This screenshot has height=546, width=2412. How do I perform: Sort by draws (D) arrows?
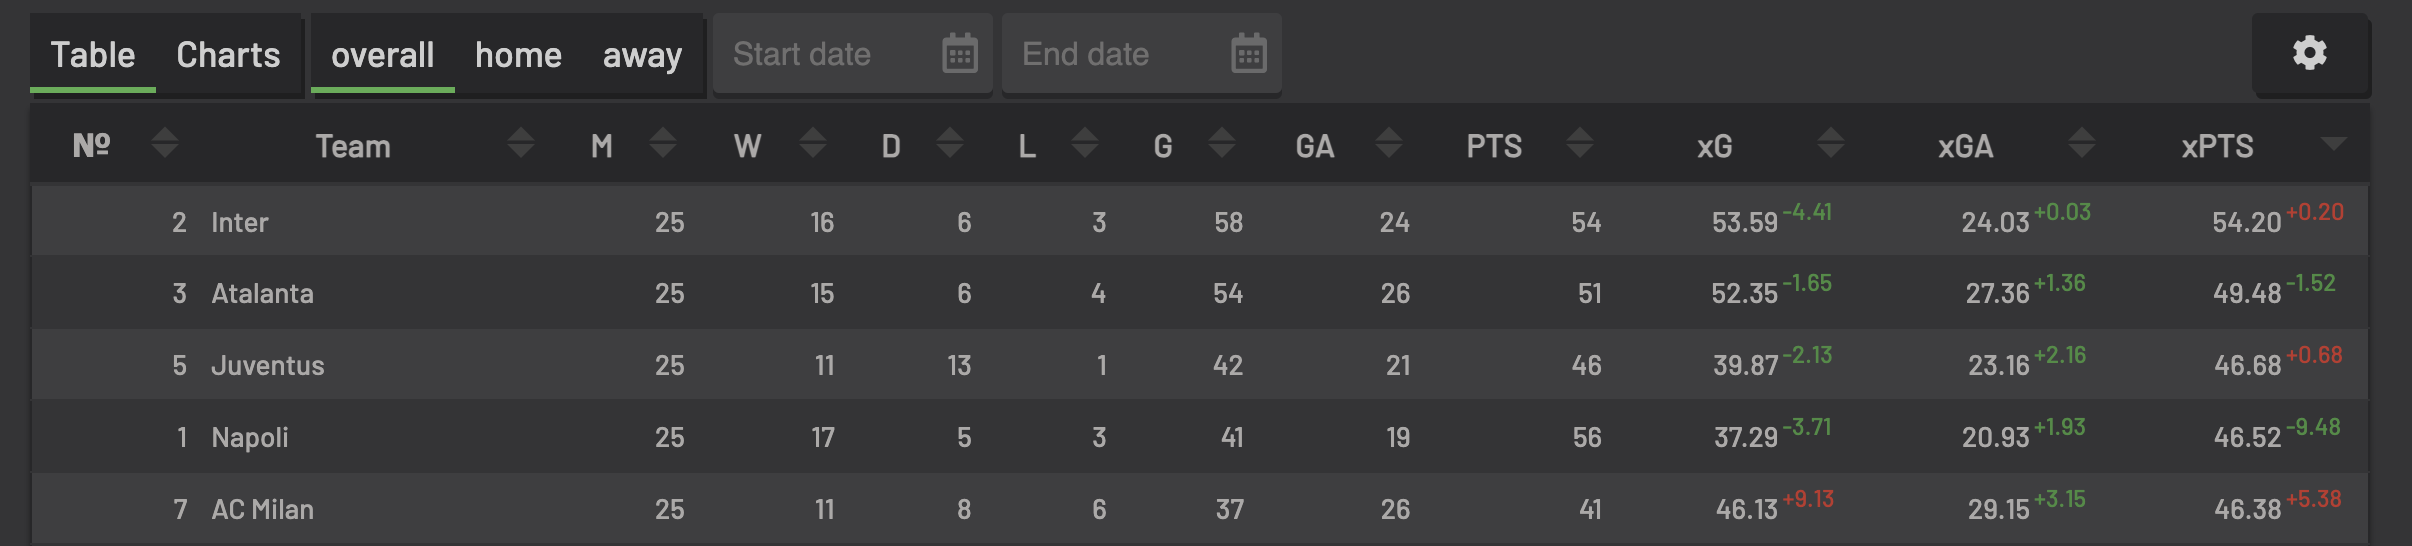pyautogui.click(x=950, y=144)
